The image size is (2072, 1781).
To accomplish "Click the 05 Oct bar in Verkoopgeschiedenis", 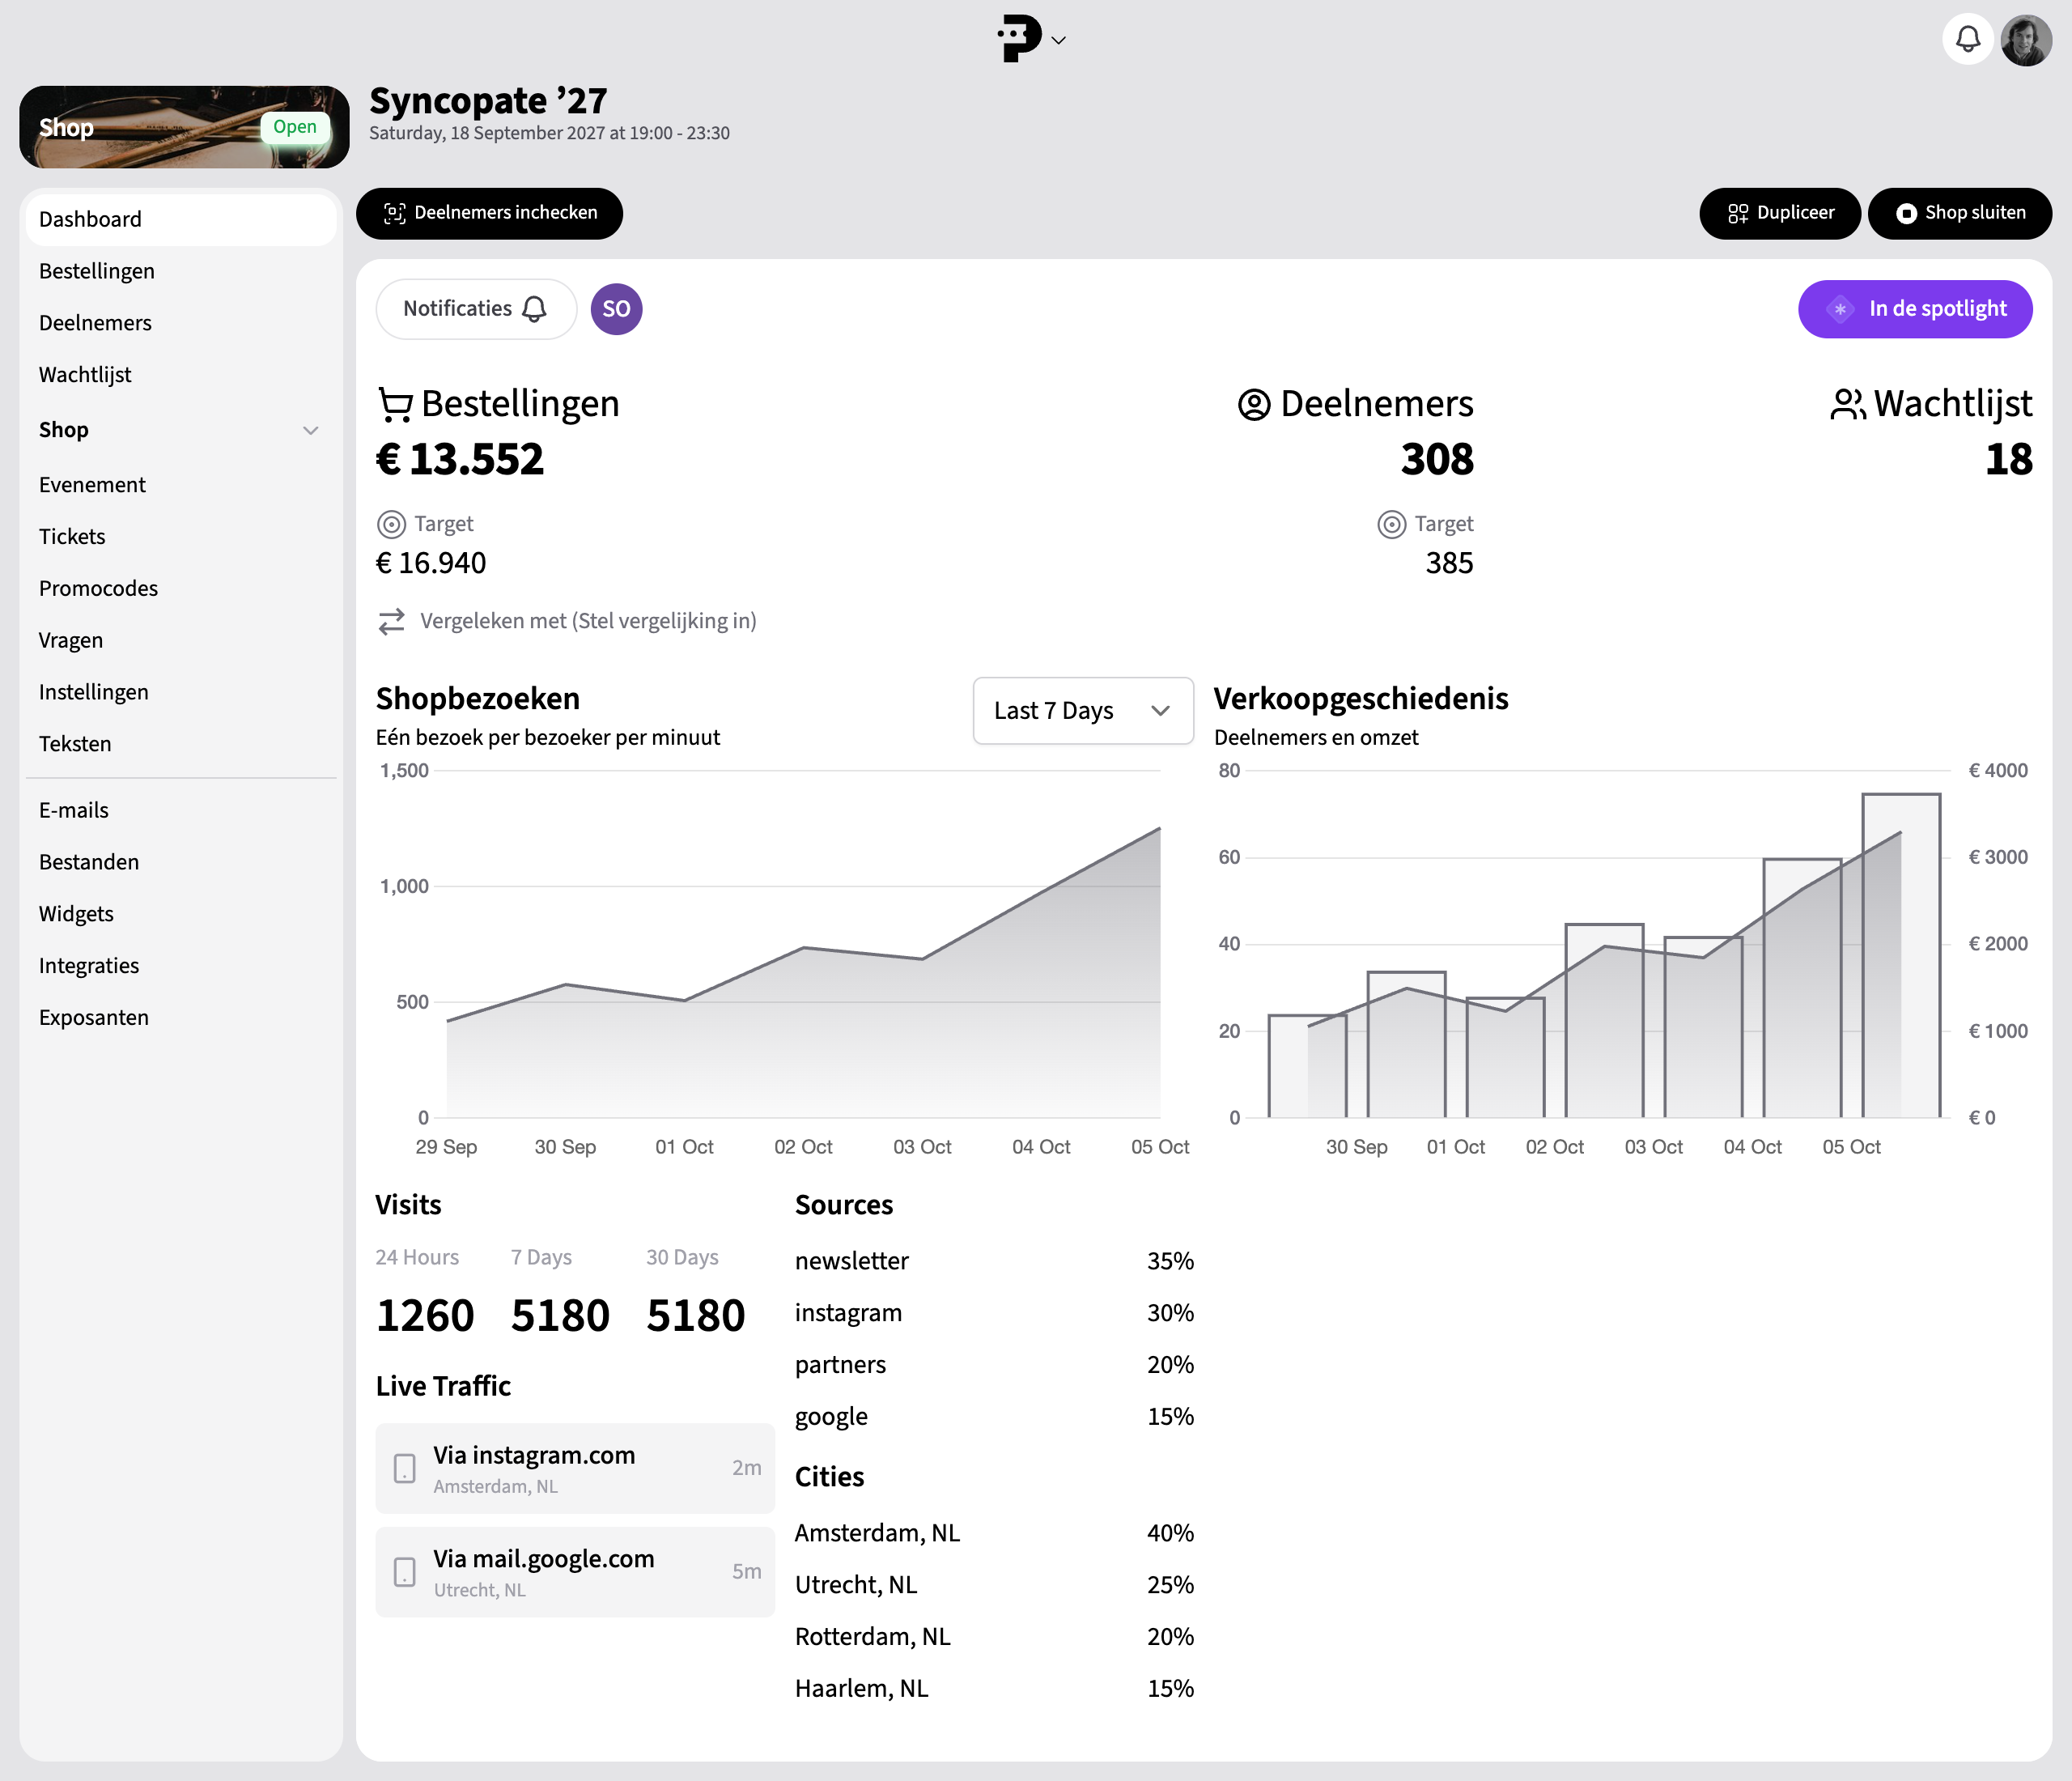I will pos(1901,955).
